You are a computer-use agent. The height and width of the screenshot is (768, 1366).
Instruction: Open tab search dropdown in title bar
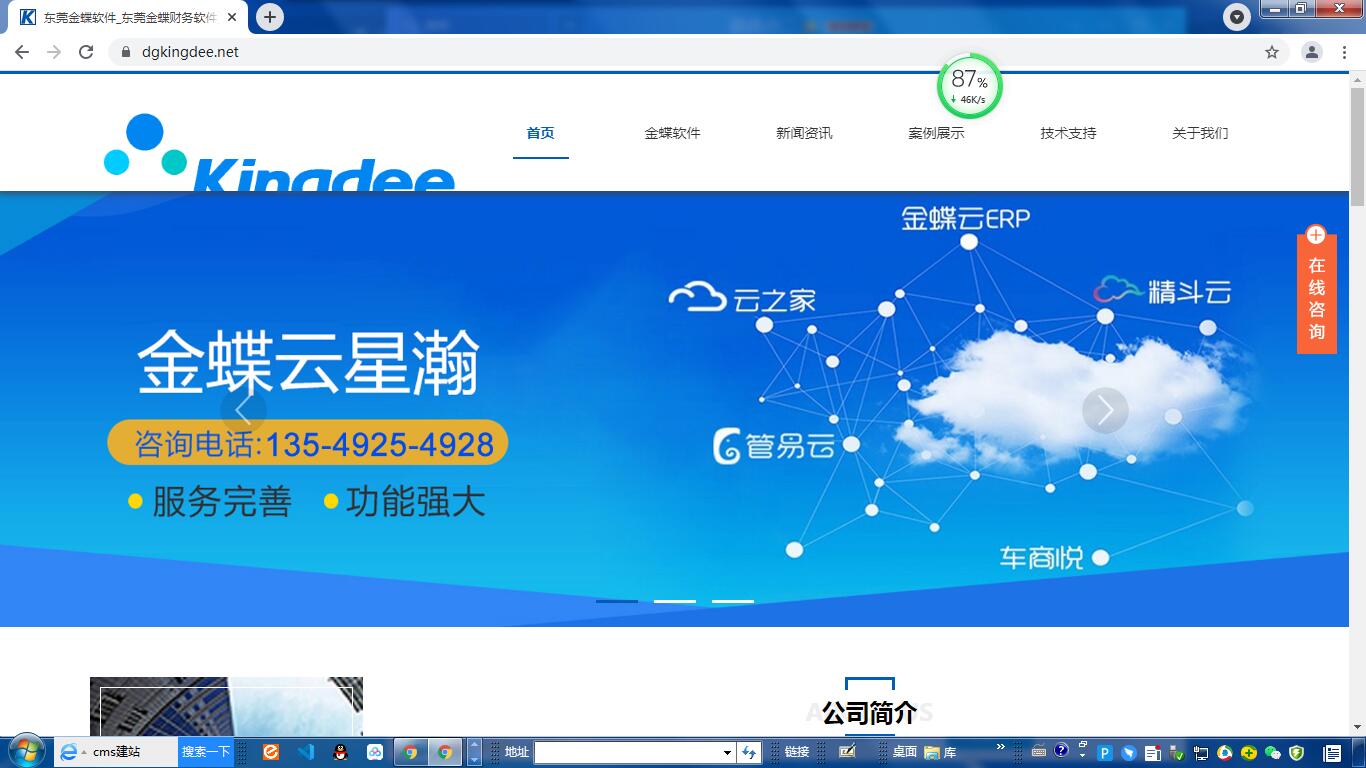point(1237,17)
